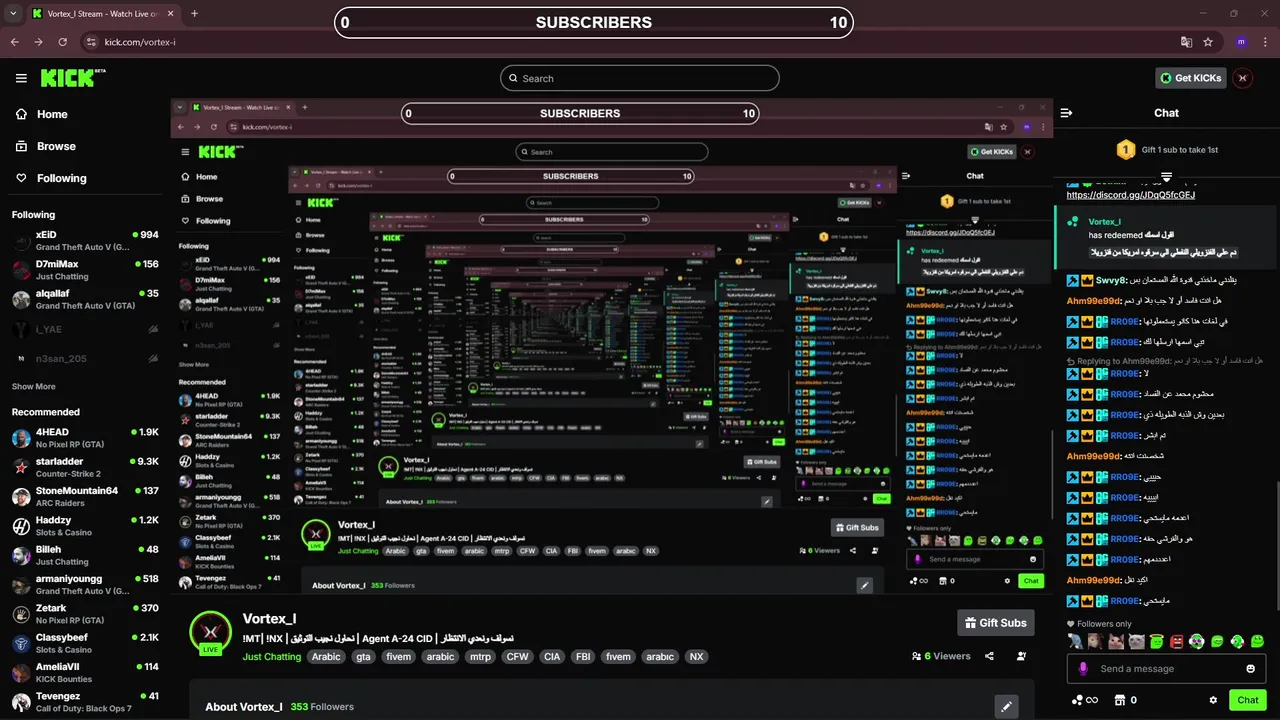Open the Home page in the sidebar
Screen dimensions: 1280x720
42,114
